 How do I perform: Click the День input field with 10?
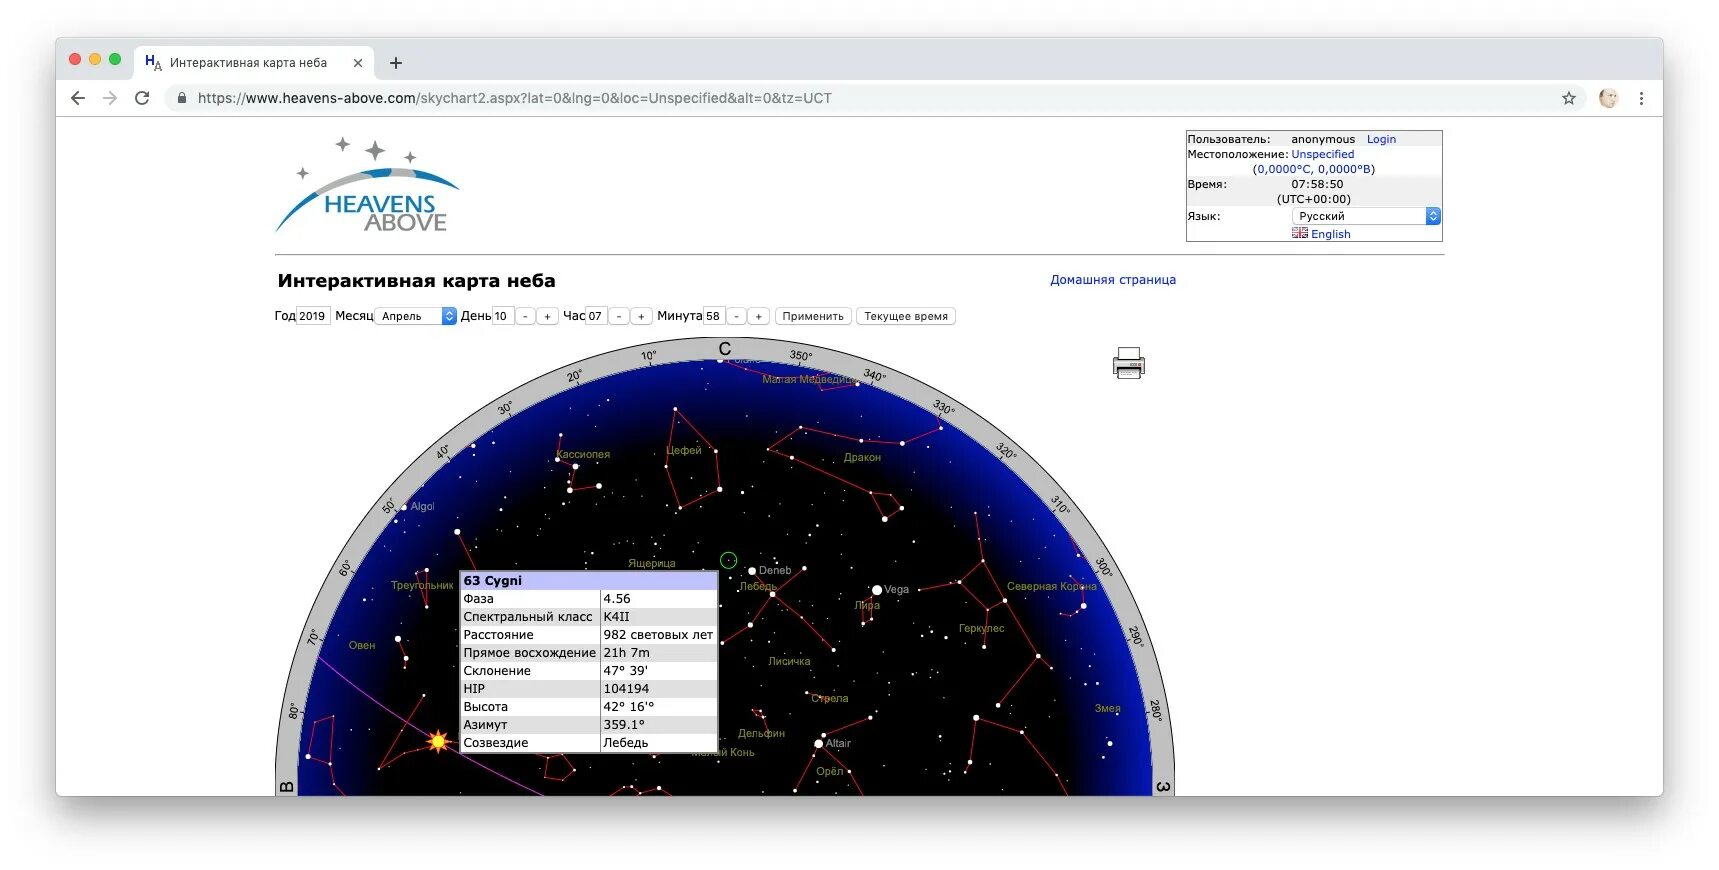[x=503, y=316]
